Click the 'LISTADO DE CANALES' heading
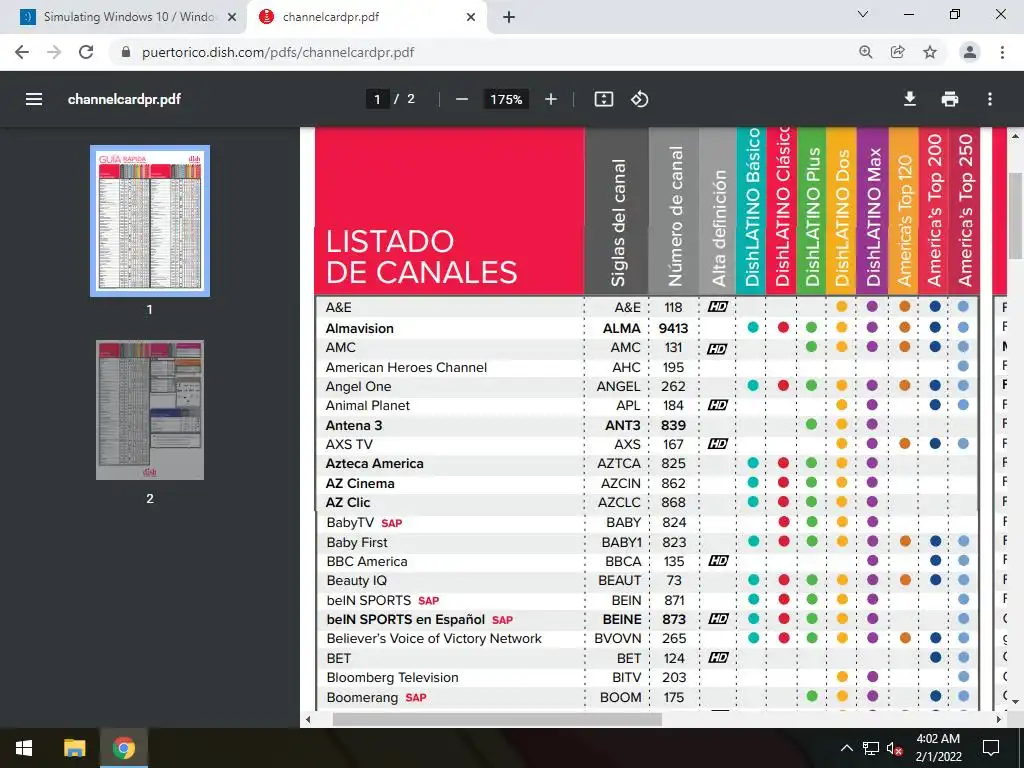Screen dimensions: 1024x768 coord(421,257)
